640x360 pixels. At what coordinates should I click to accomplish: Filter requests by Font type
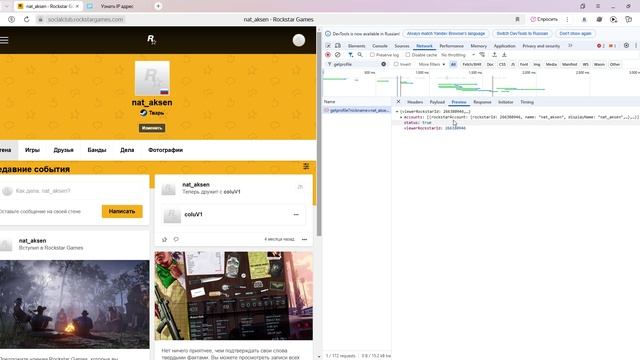click(x=524, y=64)
